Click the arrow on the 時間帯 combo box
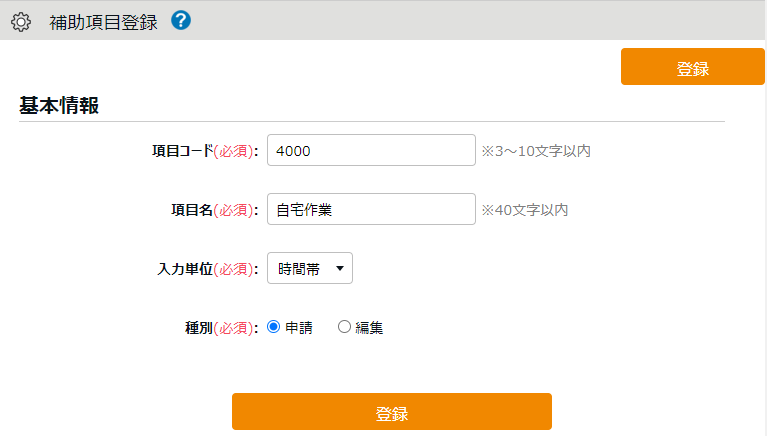This screenshot has width=767, height=436. [x=339, y=268]
